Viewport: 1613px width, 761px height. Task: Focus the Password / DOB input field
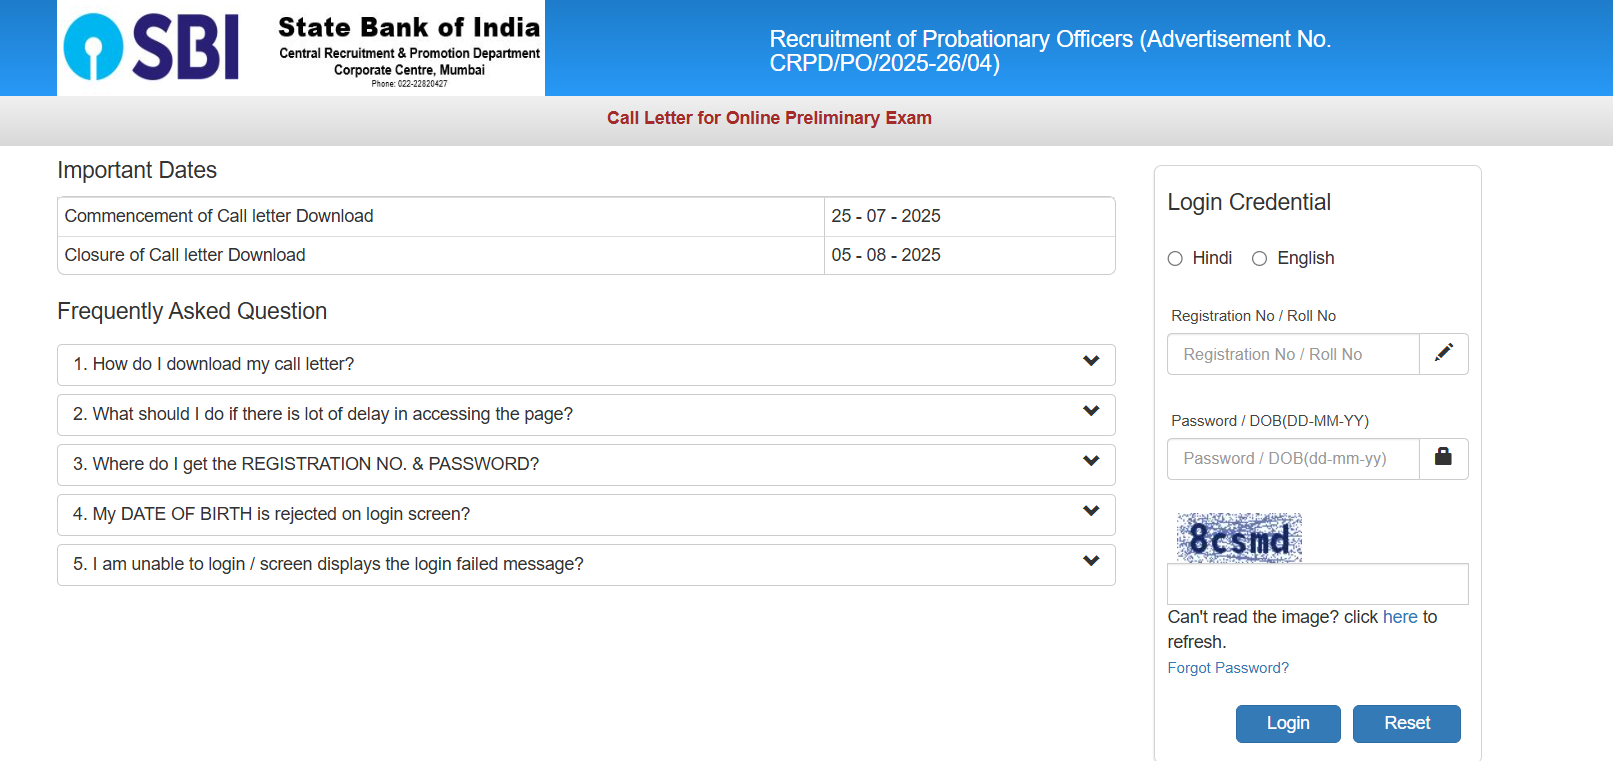pos(1292,459)
